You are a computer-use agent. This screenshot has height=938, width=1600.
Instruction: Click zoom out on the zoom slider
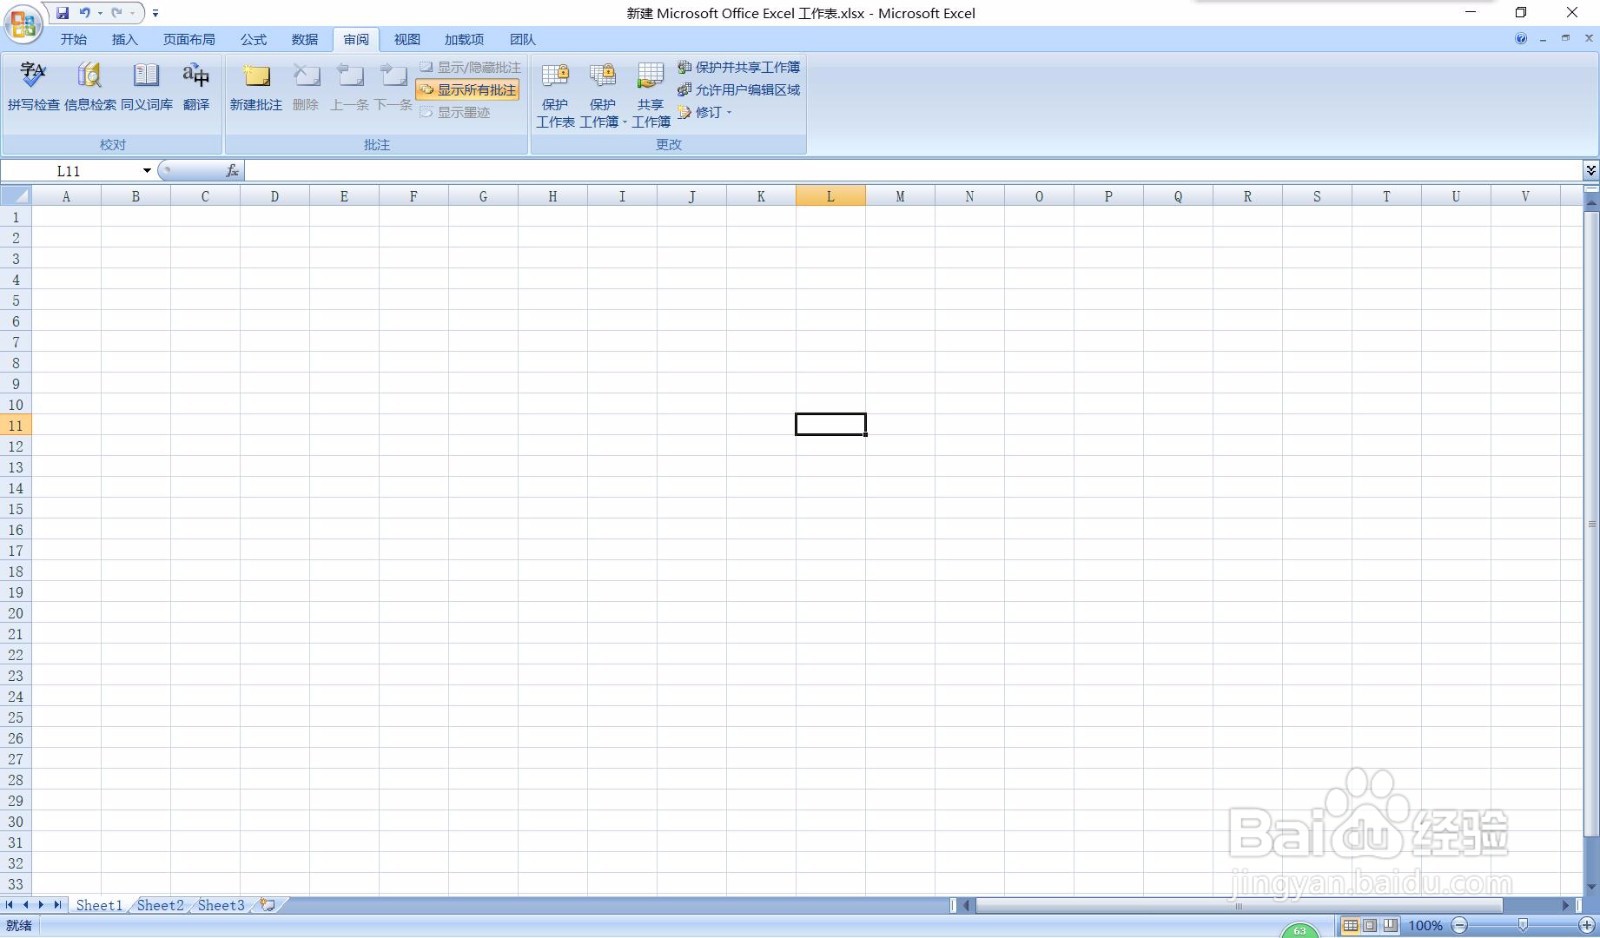pos(1460,925)
